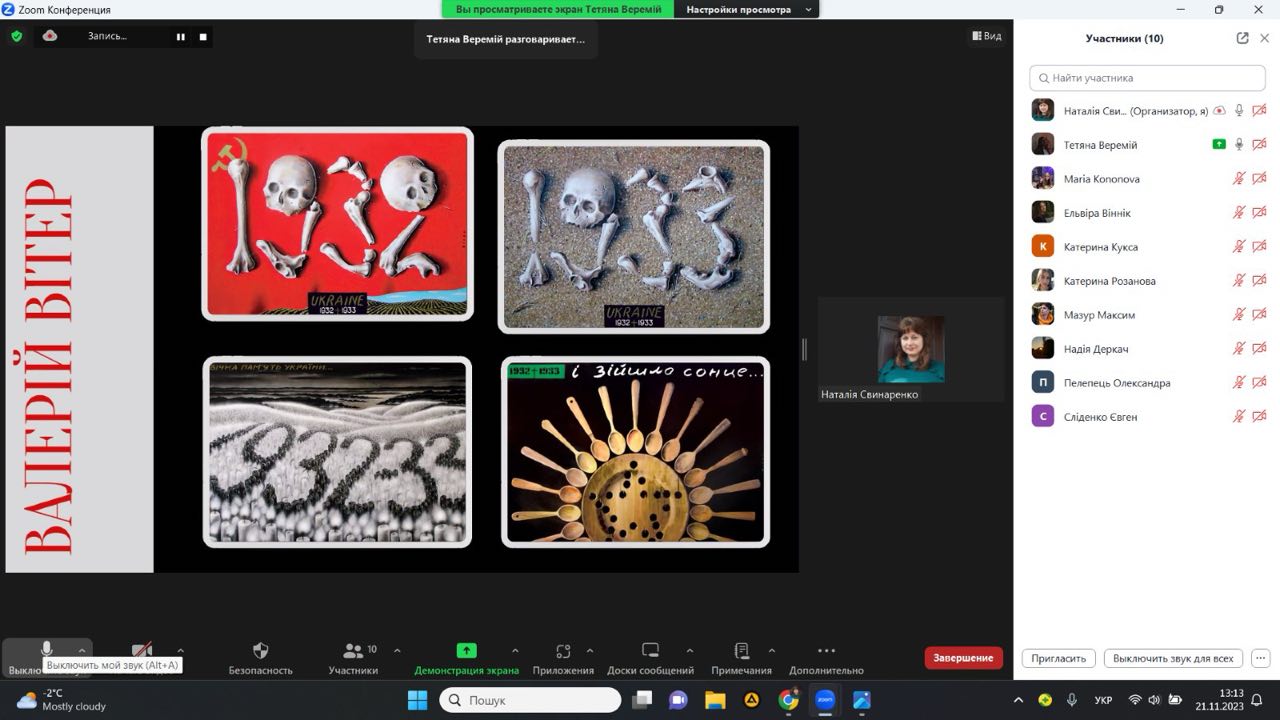Click muted microphone icon for Катерина Кукса
The image size is (1280, 720).
(1239, 247)
